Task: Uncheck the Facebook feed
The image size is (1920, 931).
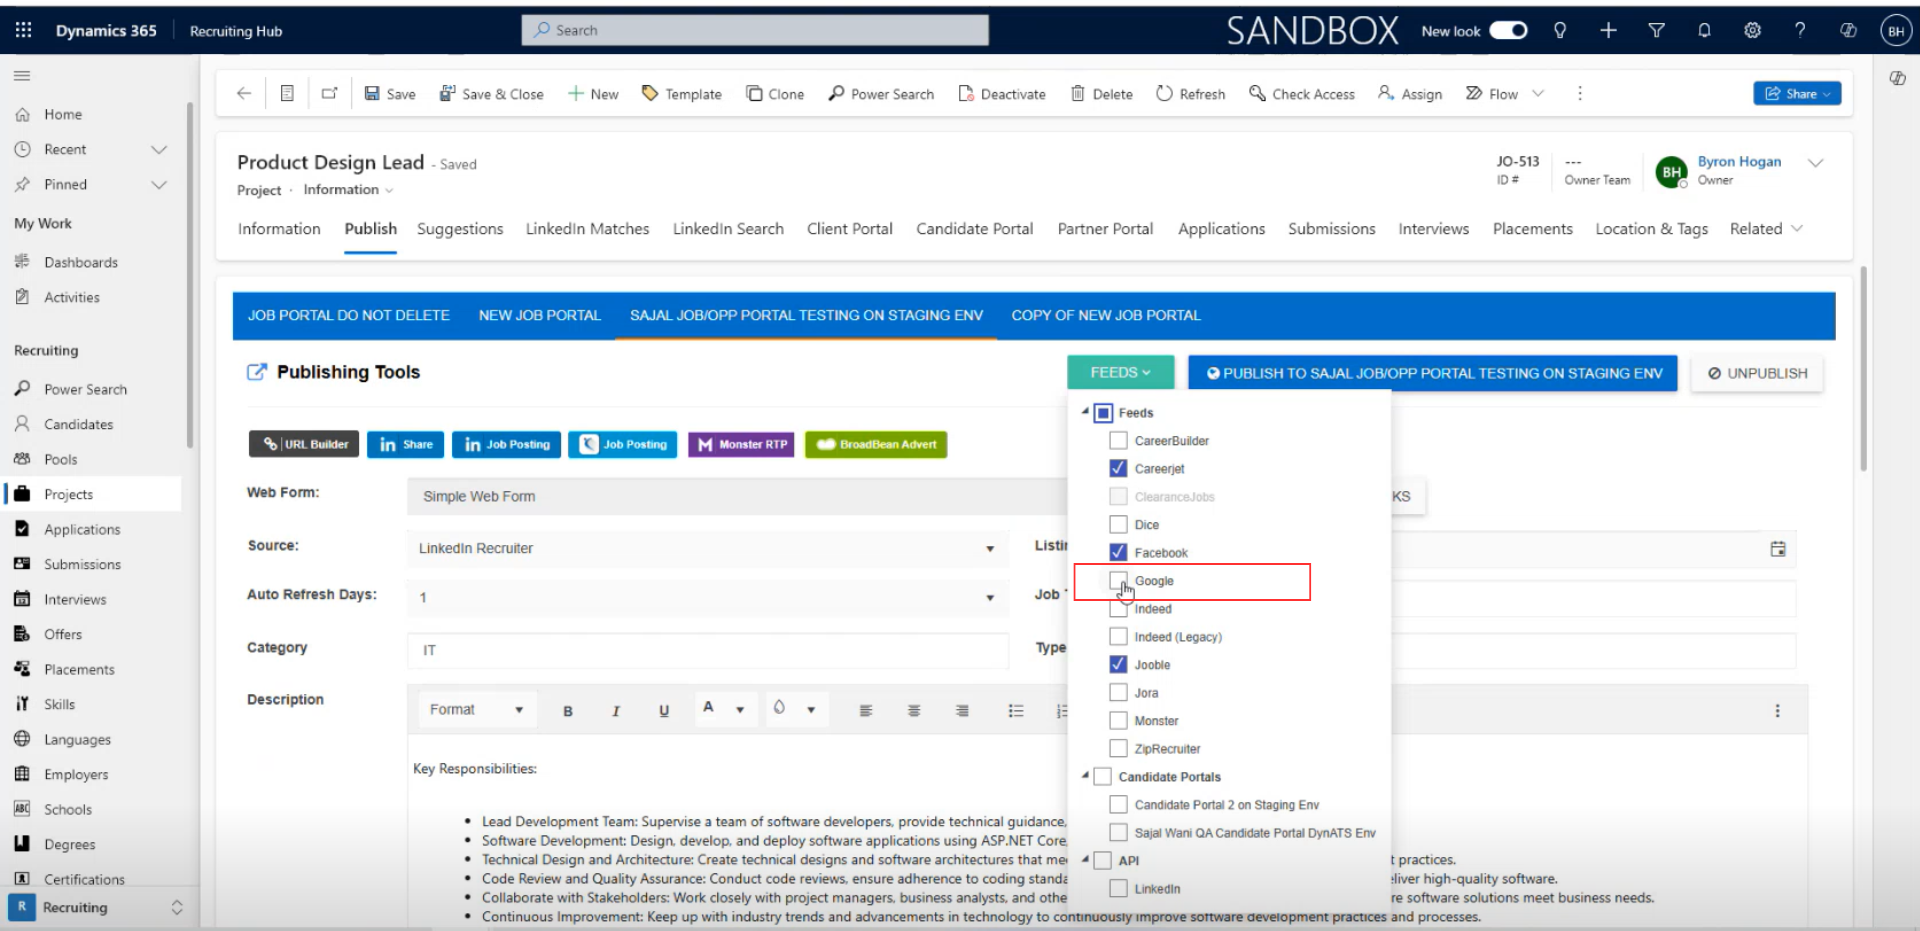Action: click(1119, 552)
